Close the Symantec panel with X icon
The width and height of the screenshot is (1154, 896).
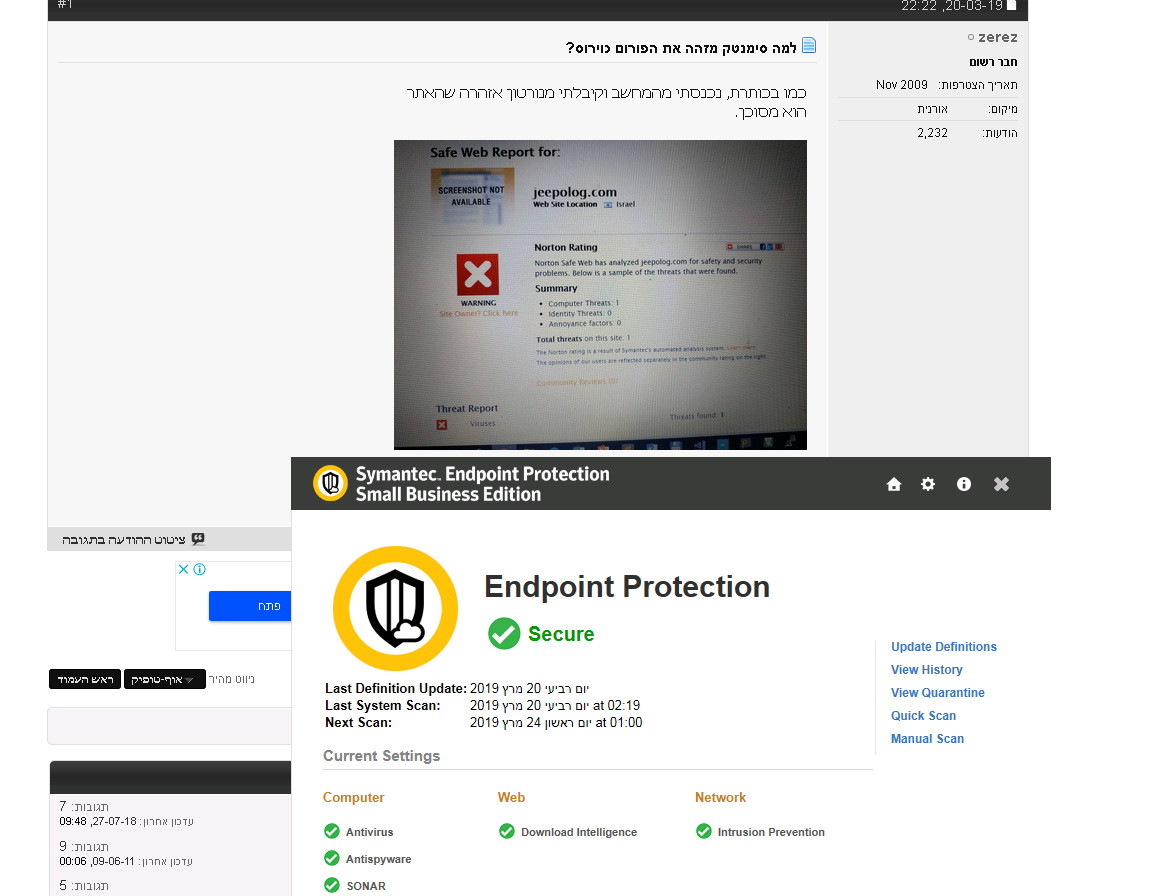[1001, 484]
